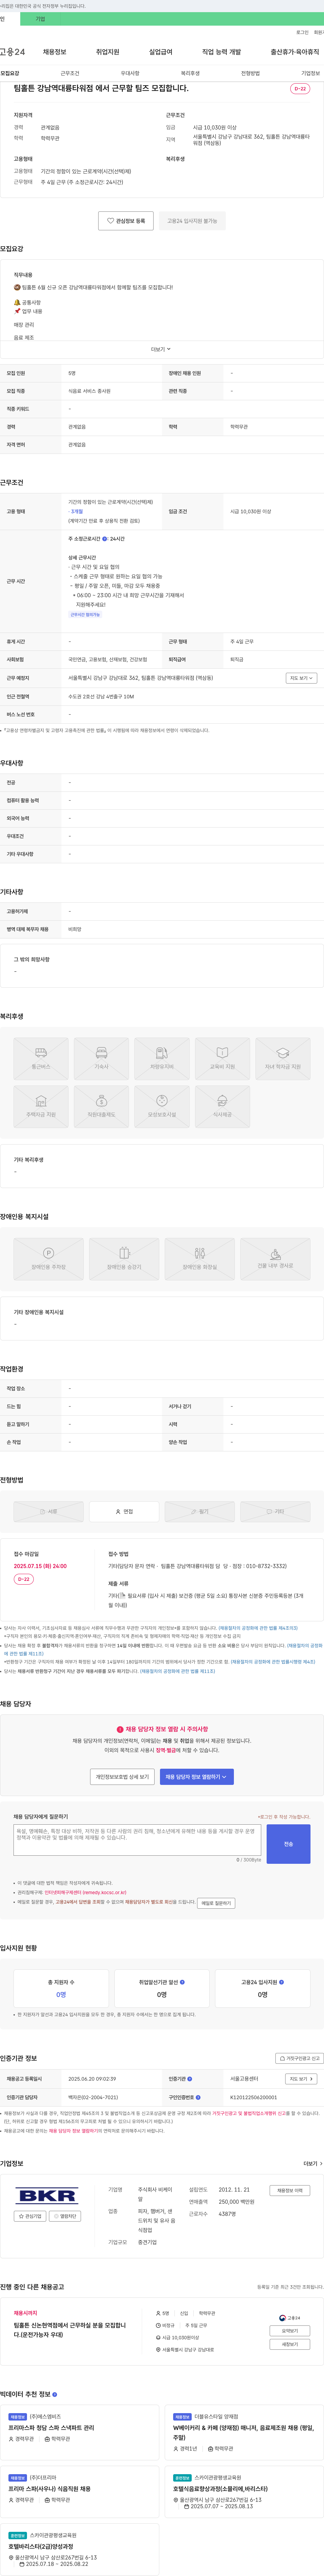This screenshot has height=2576, width=324.
Task: Click the 면접 selection method box
Action: pos(124,1511)
